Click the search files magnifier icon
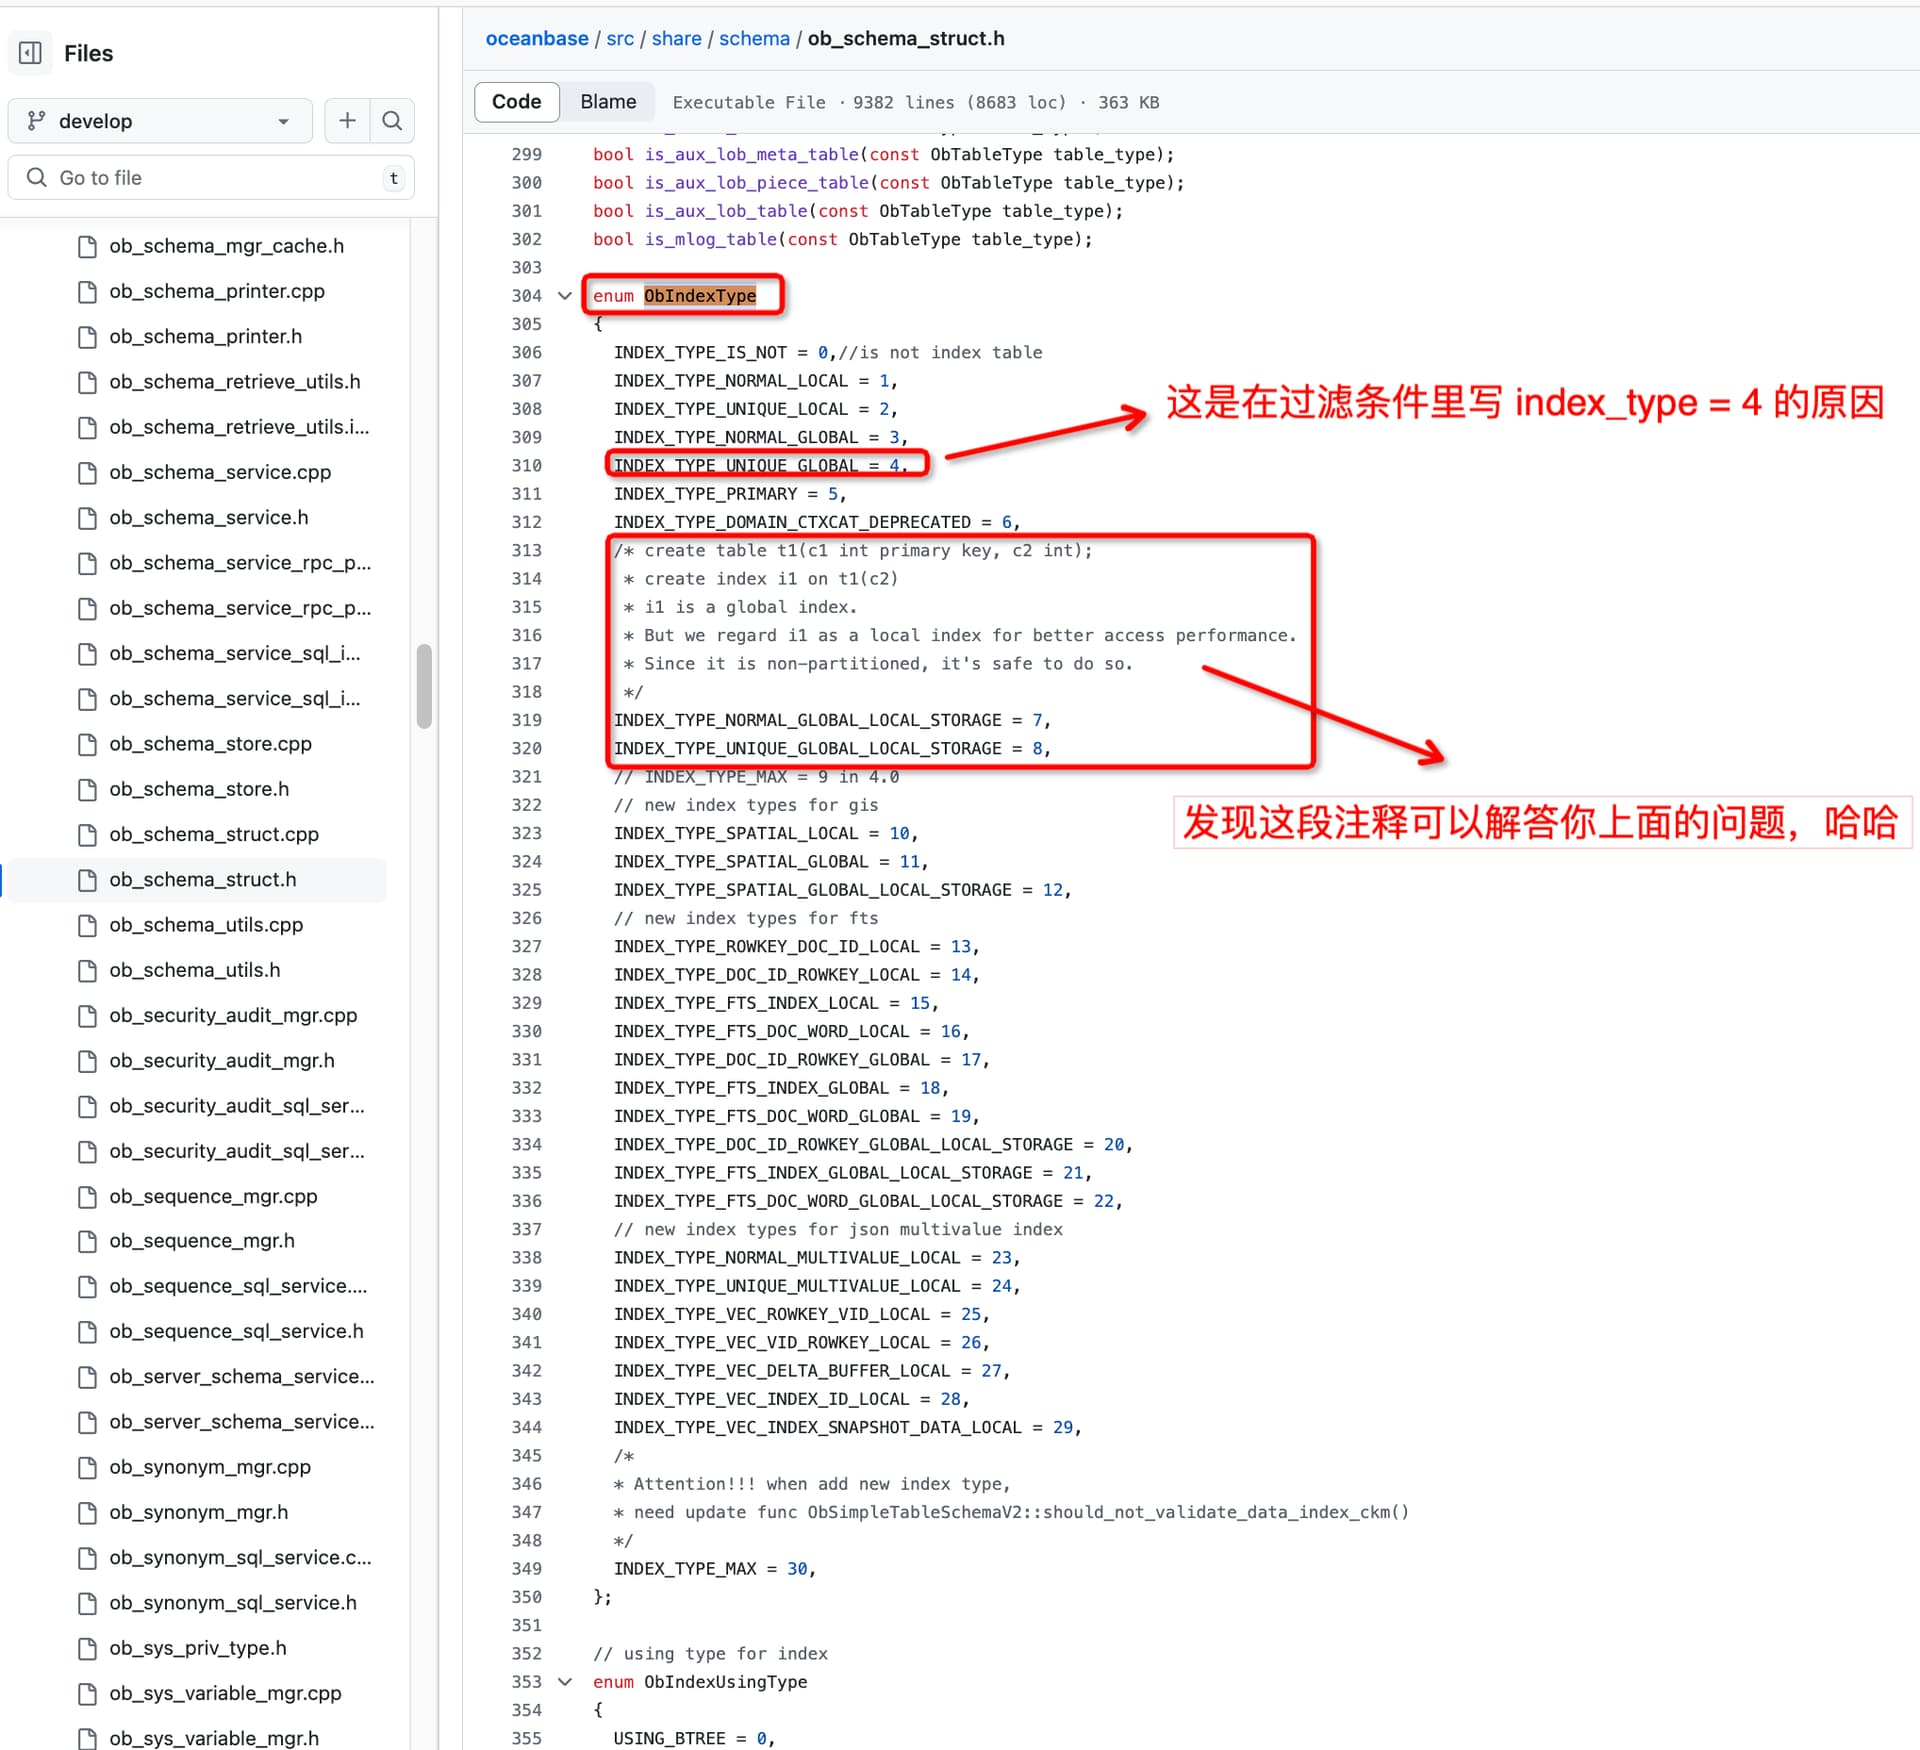 392,121
